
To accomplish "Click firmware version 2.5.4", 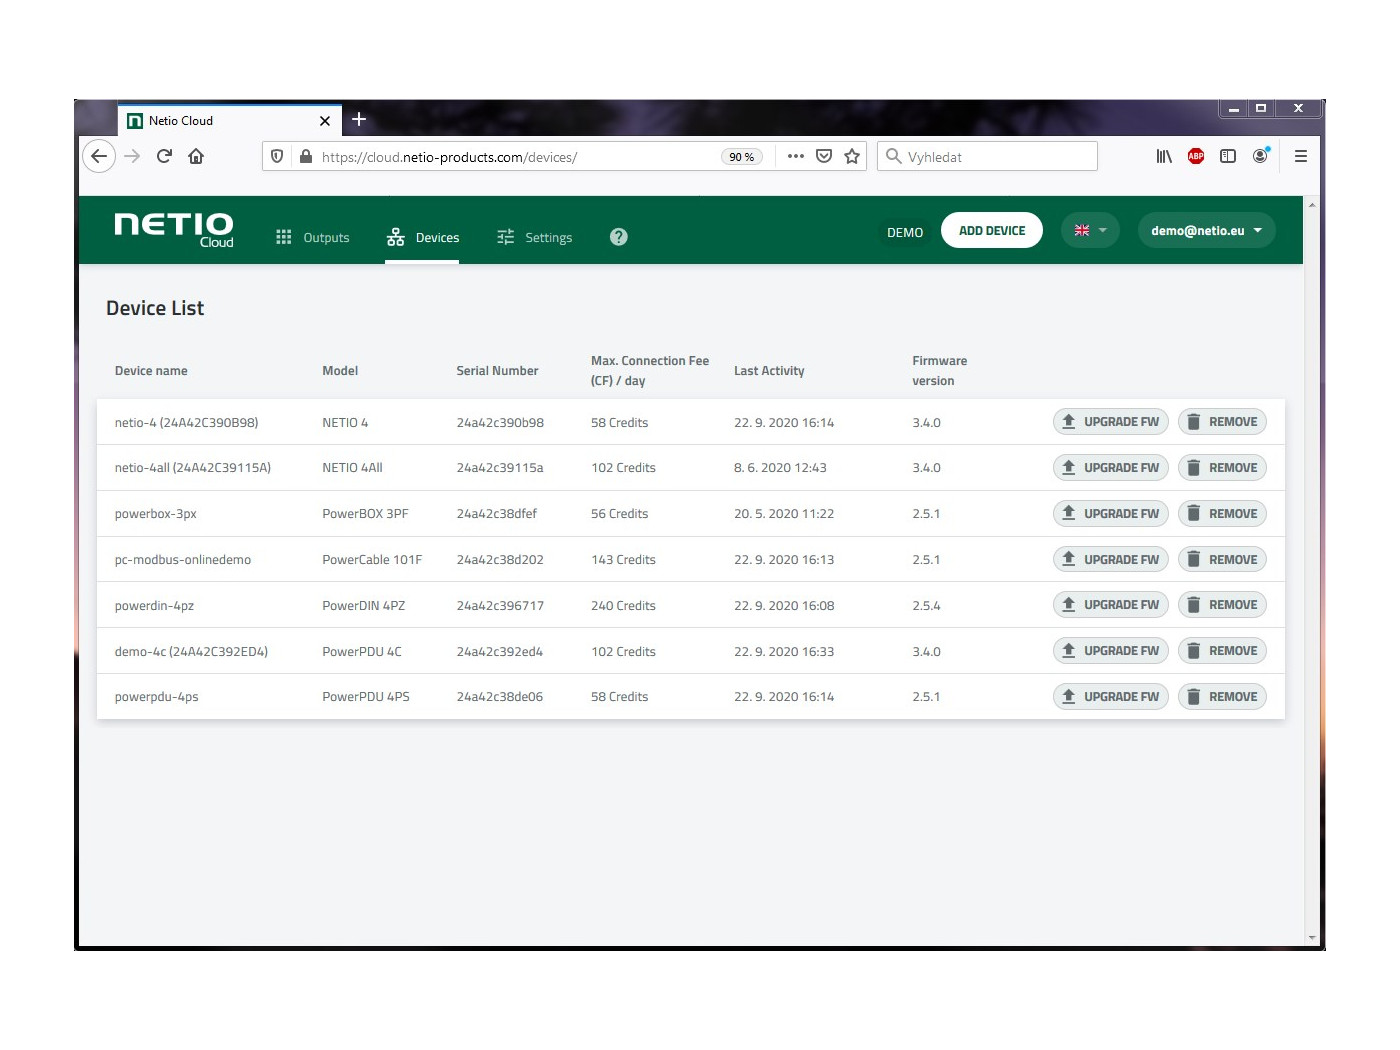I will tap(926, 606).
